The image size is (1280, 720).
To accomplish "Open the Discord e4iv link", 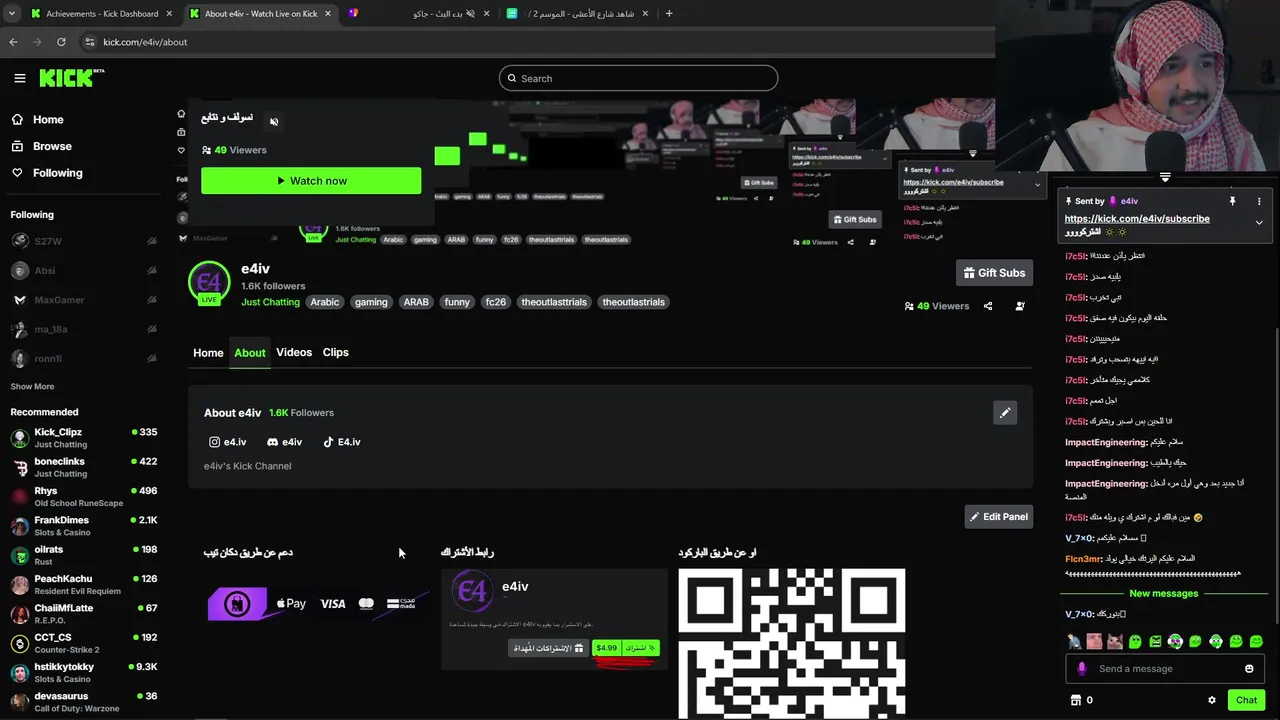I will point(285,442).
